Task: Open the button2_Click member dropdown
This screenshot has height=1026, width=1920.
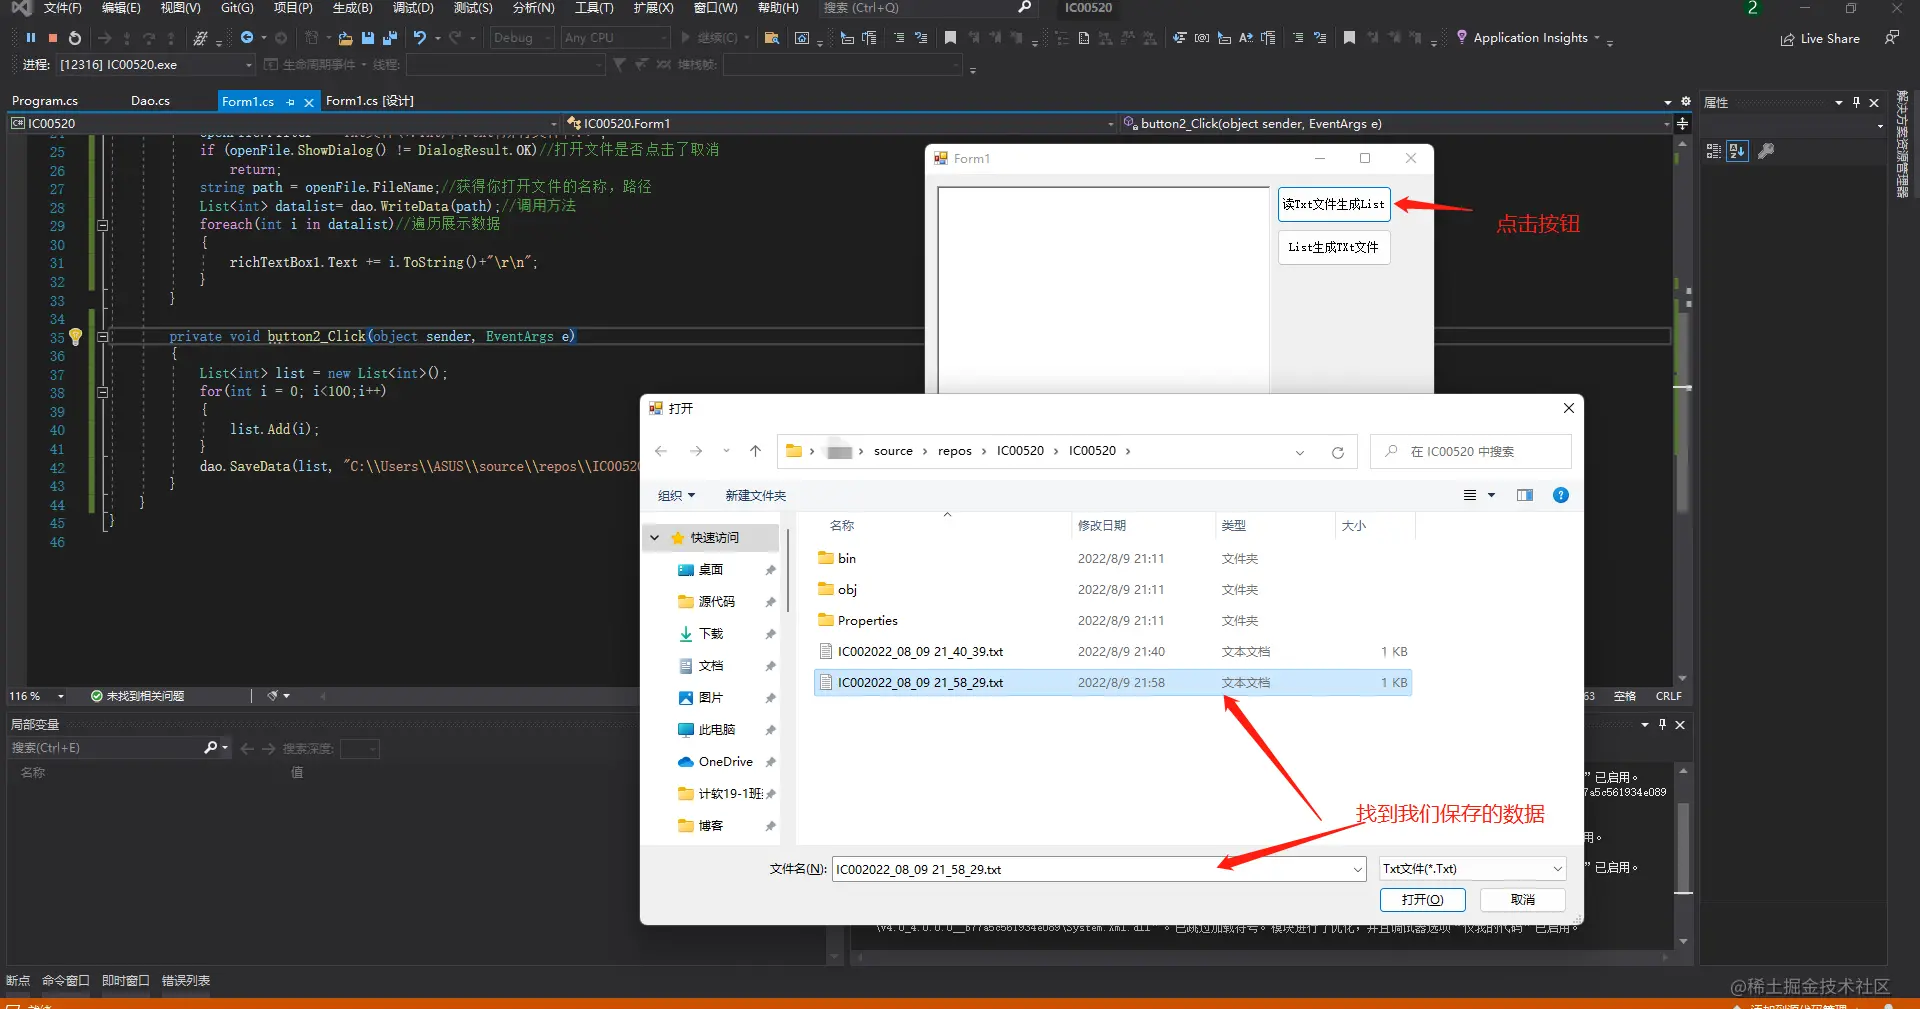Action: point(1396,124)
